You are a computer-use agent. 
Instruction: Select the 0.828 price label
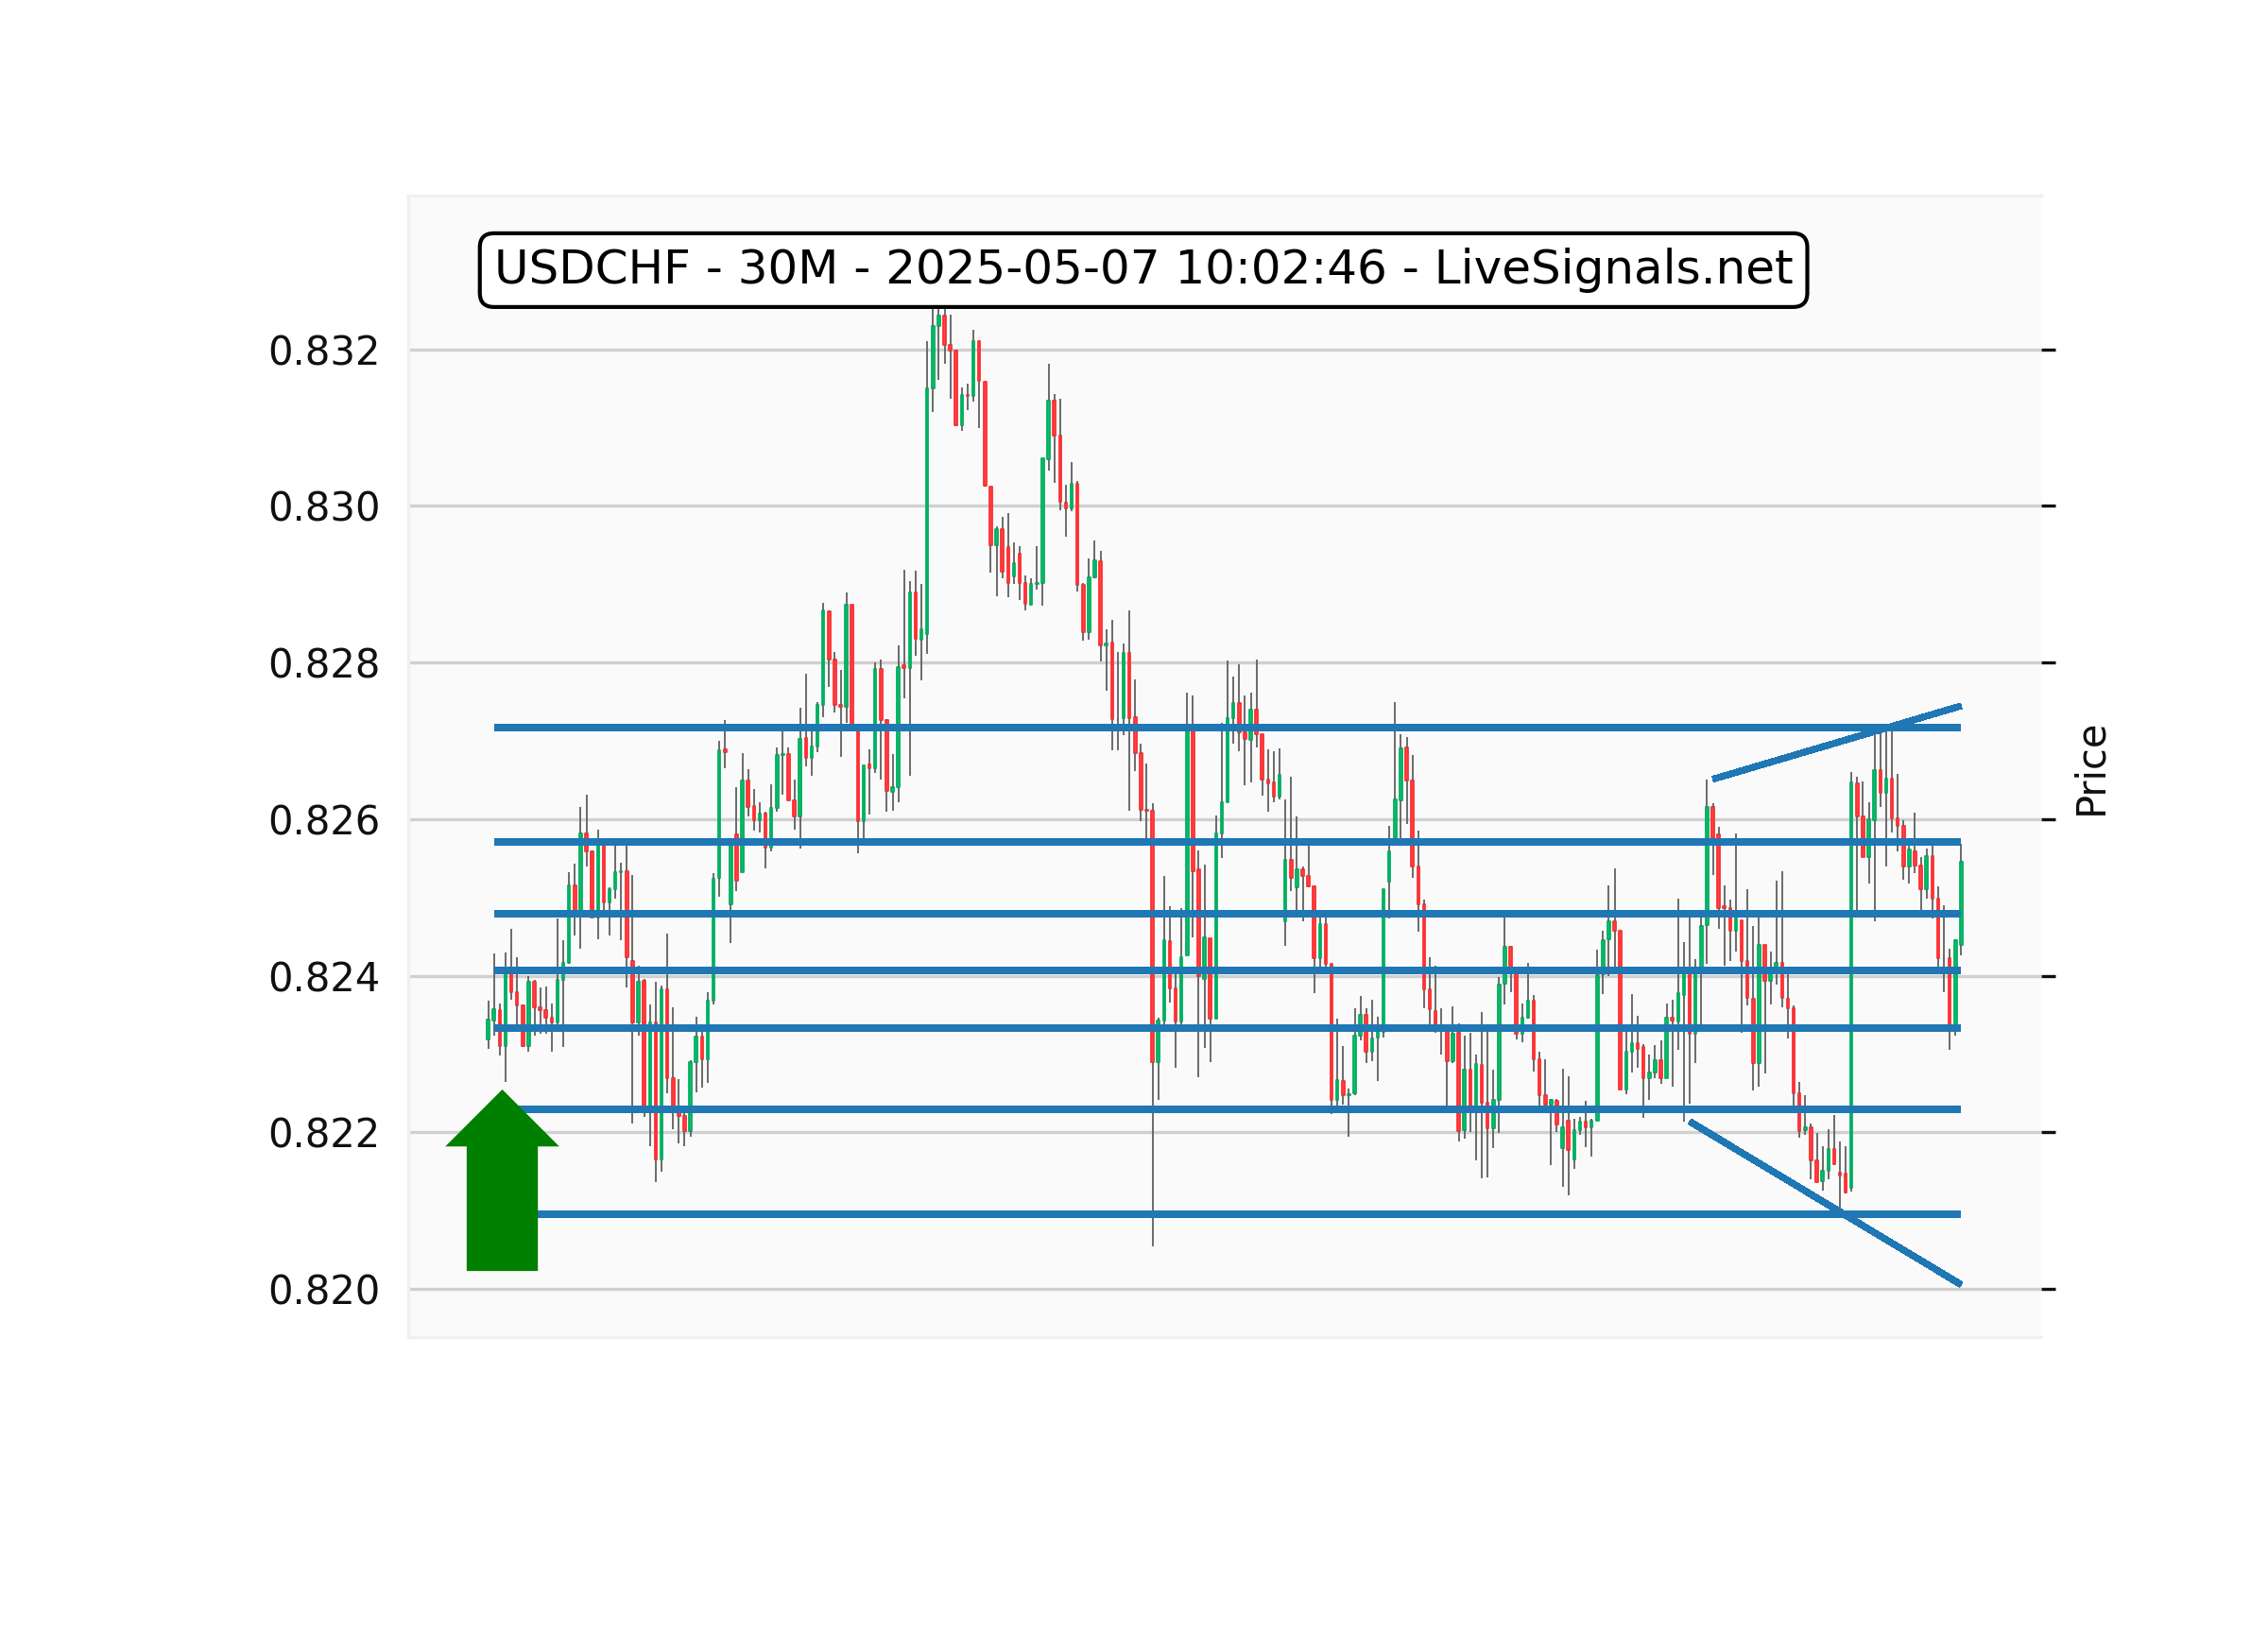click(323, 664)
